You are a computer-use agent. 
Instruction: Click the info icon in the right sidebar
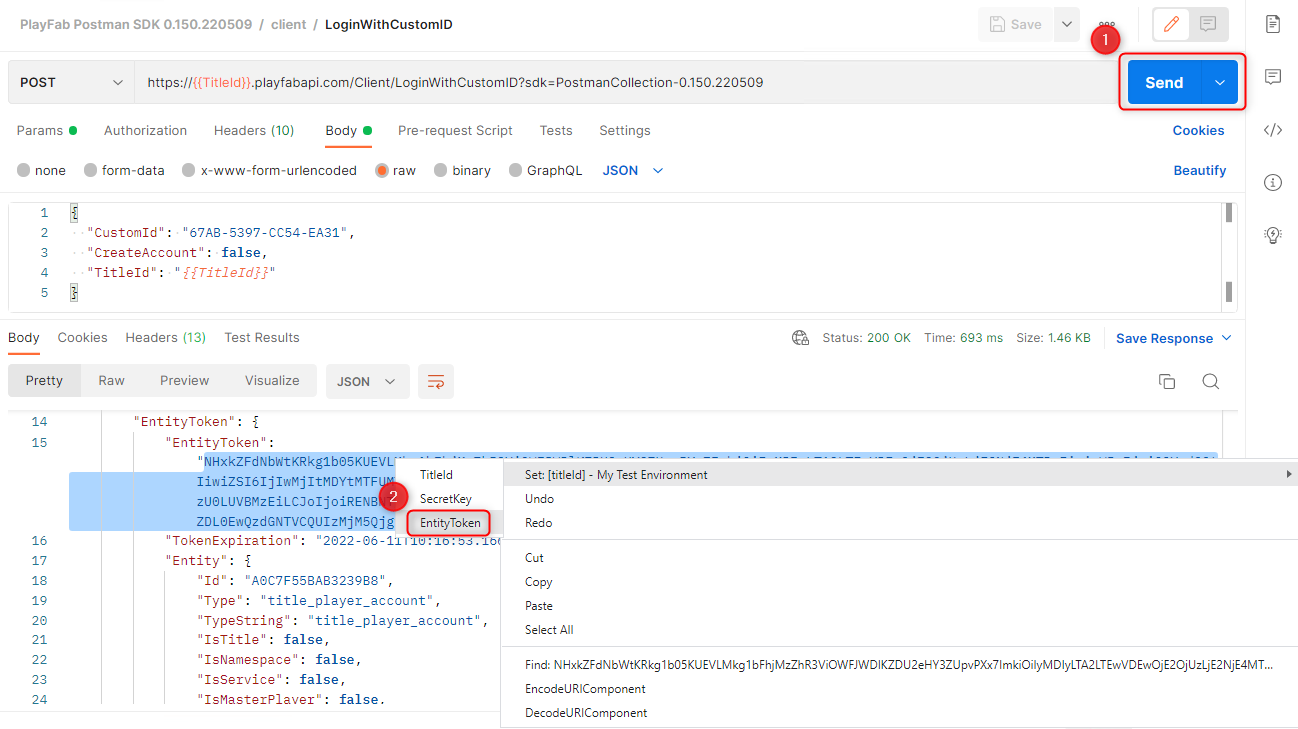1272,183
